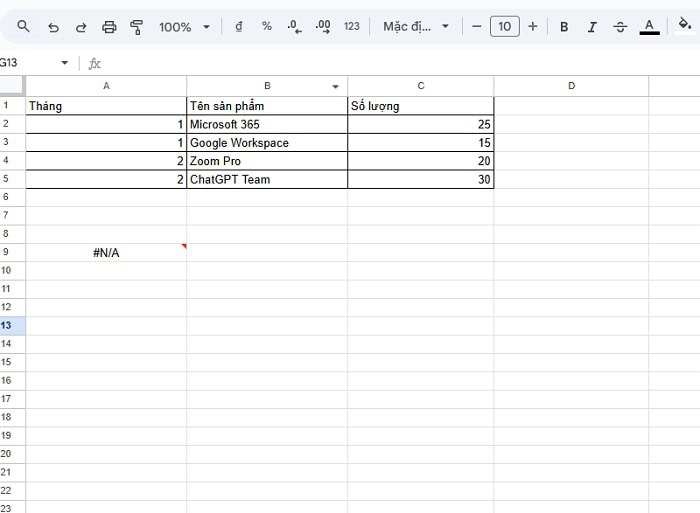Open column B header dropdown arrow
The width and height of the screenshot is (700, 513).
pyautogui.click(x=335, y=87)
